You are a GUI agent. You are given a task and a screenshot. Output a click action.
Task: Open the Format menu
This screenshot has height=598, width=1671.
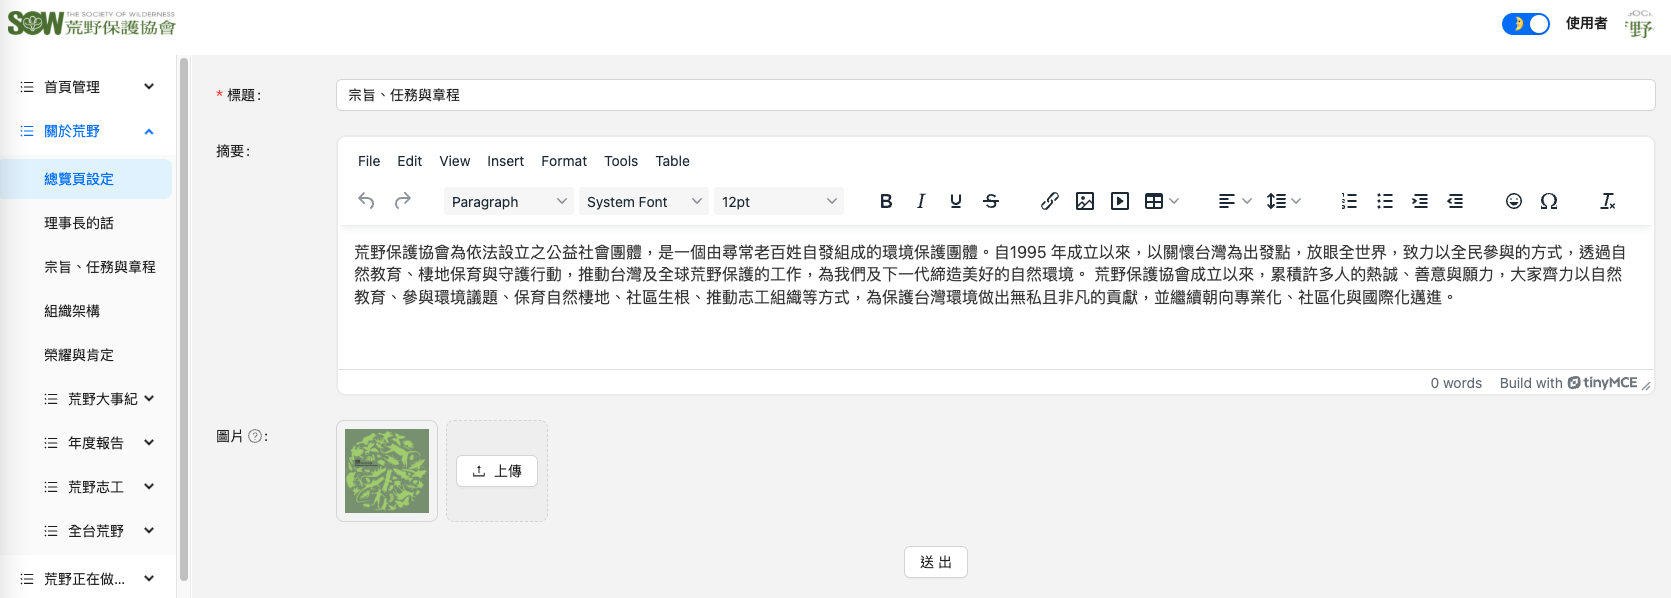tap(564, 161)
